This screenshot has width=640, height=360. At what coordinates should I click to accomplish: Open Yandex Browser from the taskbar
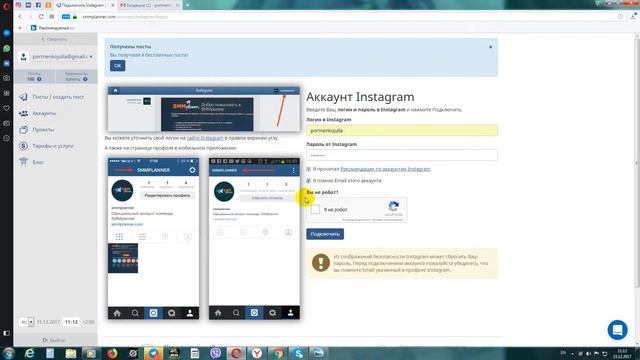tap(257, 353)
